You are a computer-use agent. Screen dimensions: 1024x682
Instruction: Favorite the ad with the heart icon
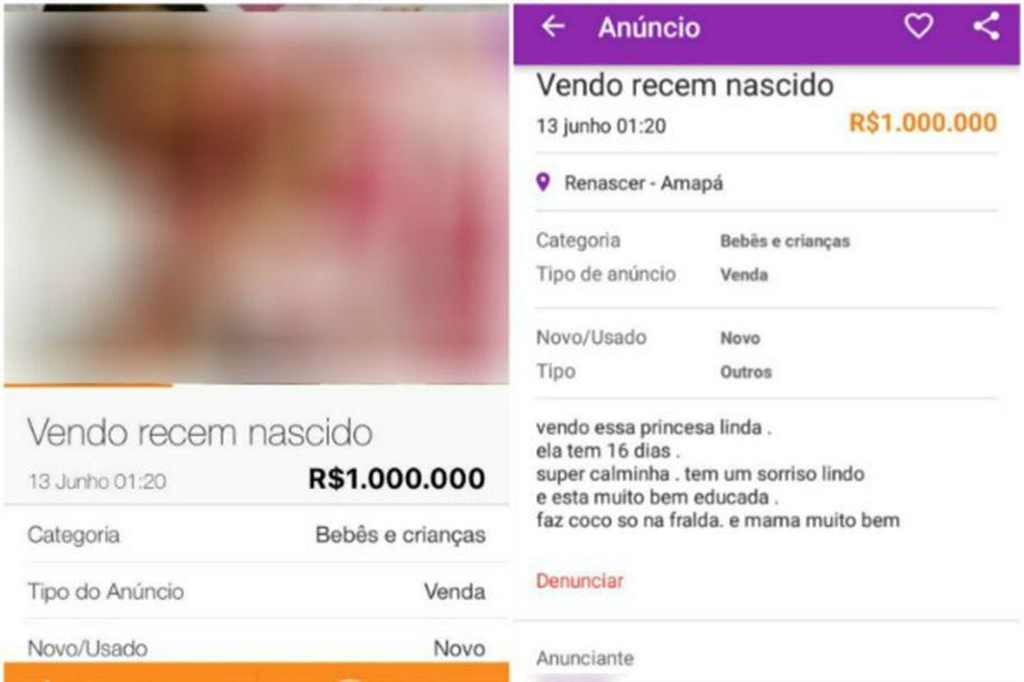point(918,26)
